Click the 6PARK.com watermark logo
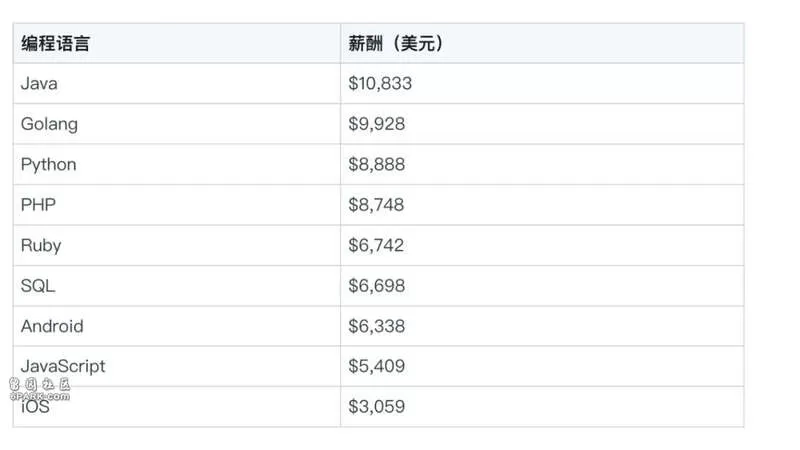This screenshot has width=800, height=450. click(40, 390)
